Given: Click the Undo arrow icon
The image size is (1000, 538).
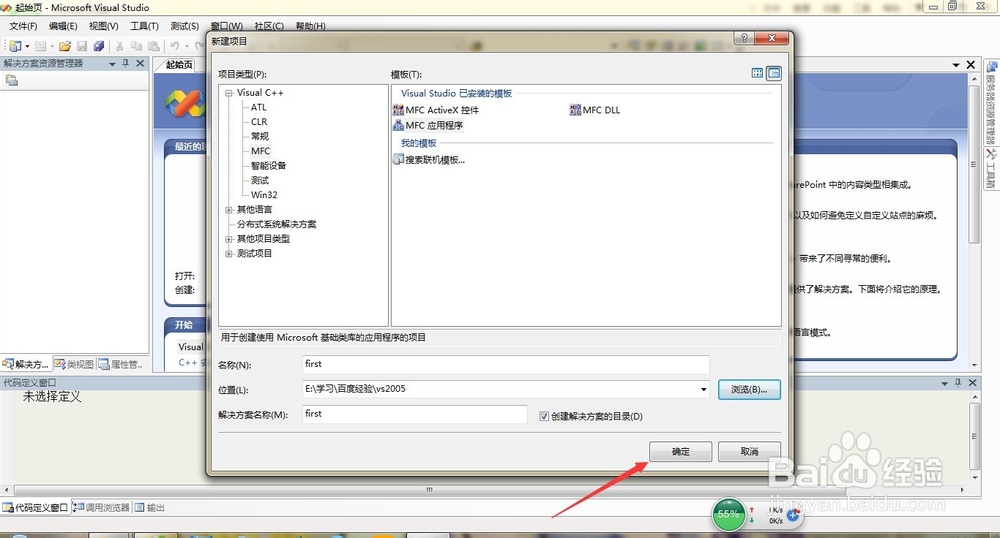Looking at the screenshot, I should [174, 46].
